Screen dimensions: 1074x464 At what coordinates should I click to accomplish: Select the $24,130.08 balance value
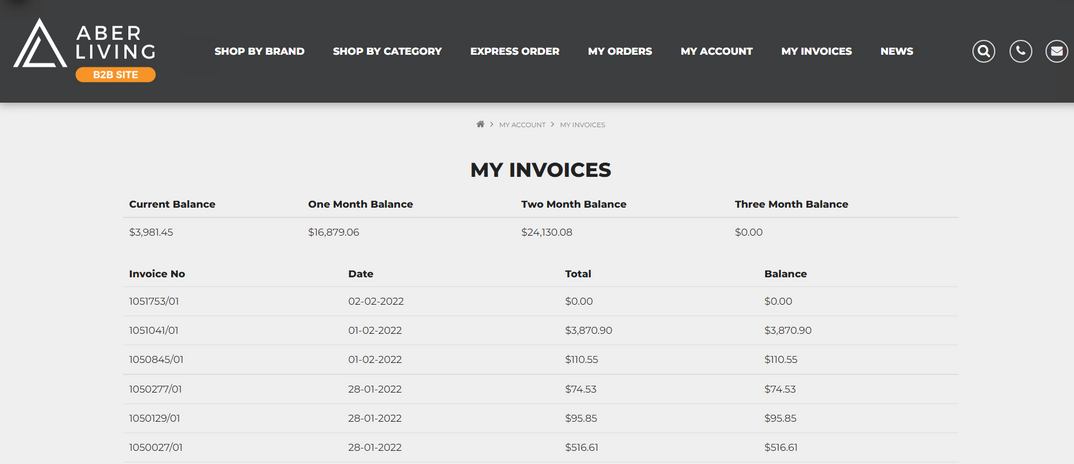point(547,232)
